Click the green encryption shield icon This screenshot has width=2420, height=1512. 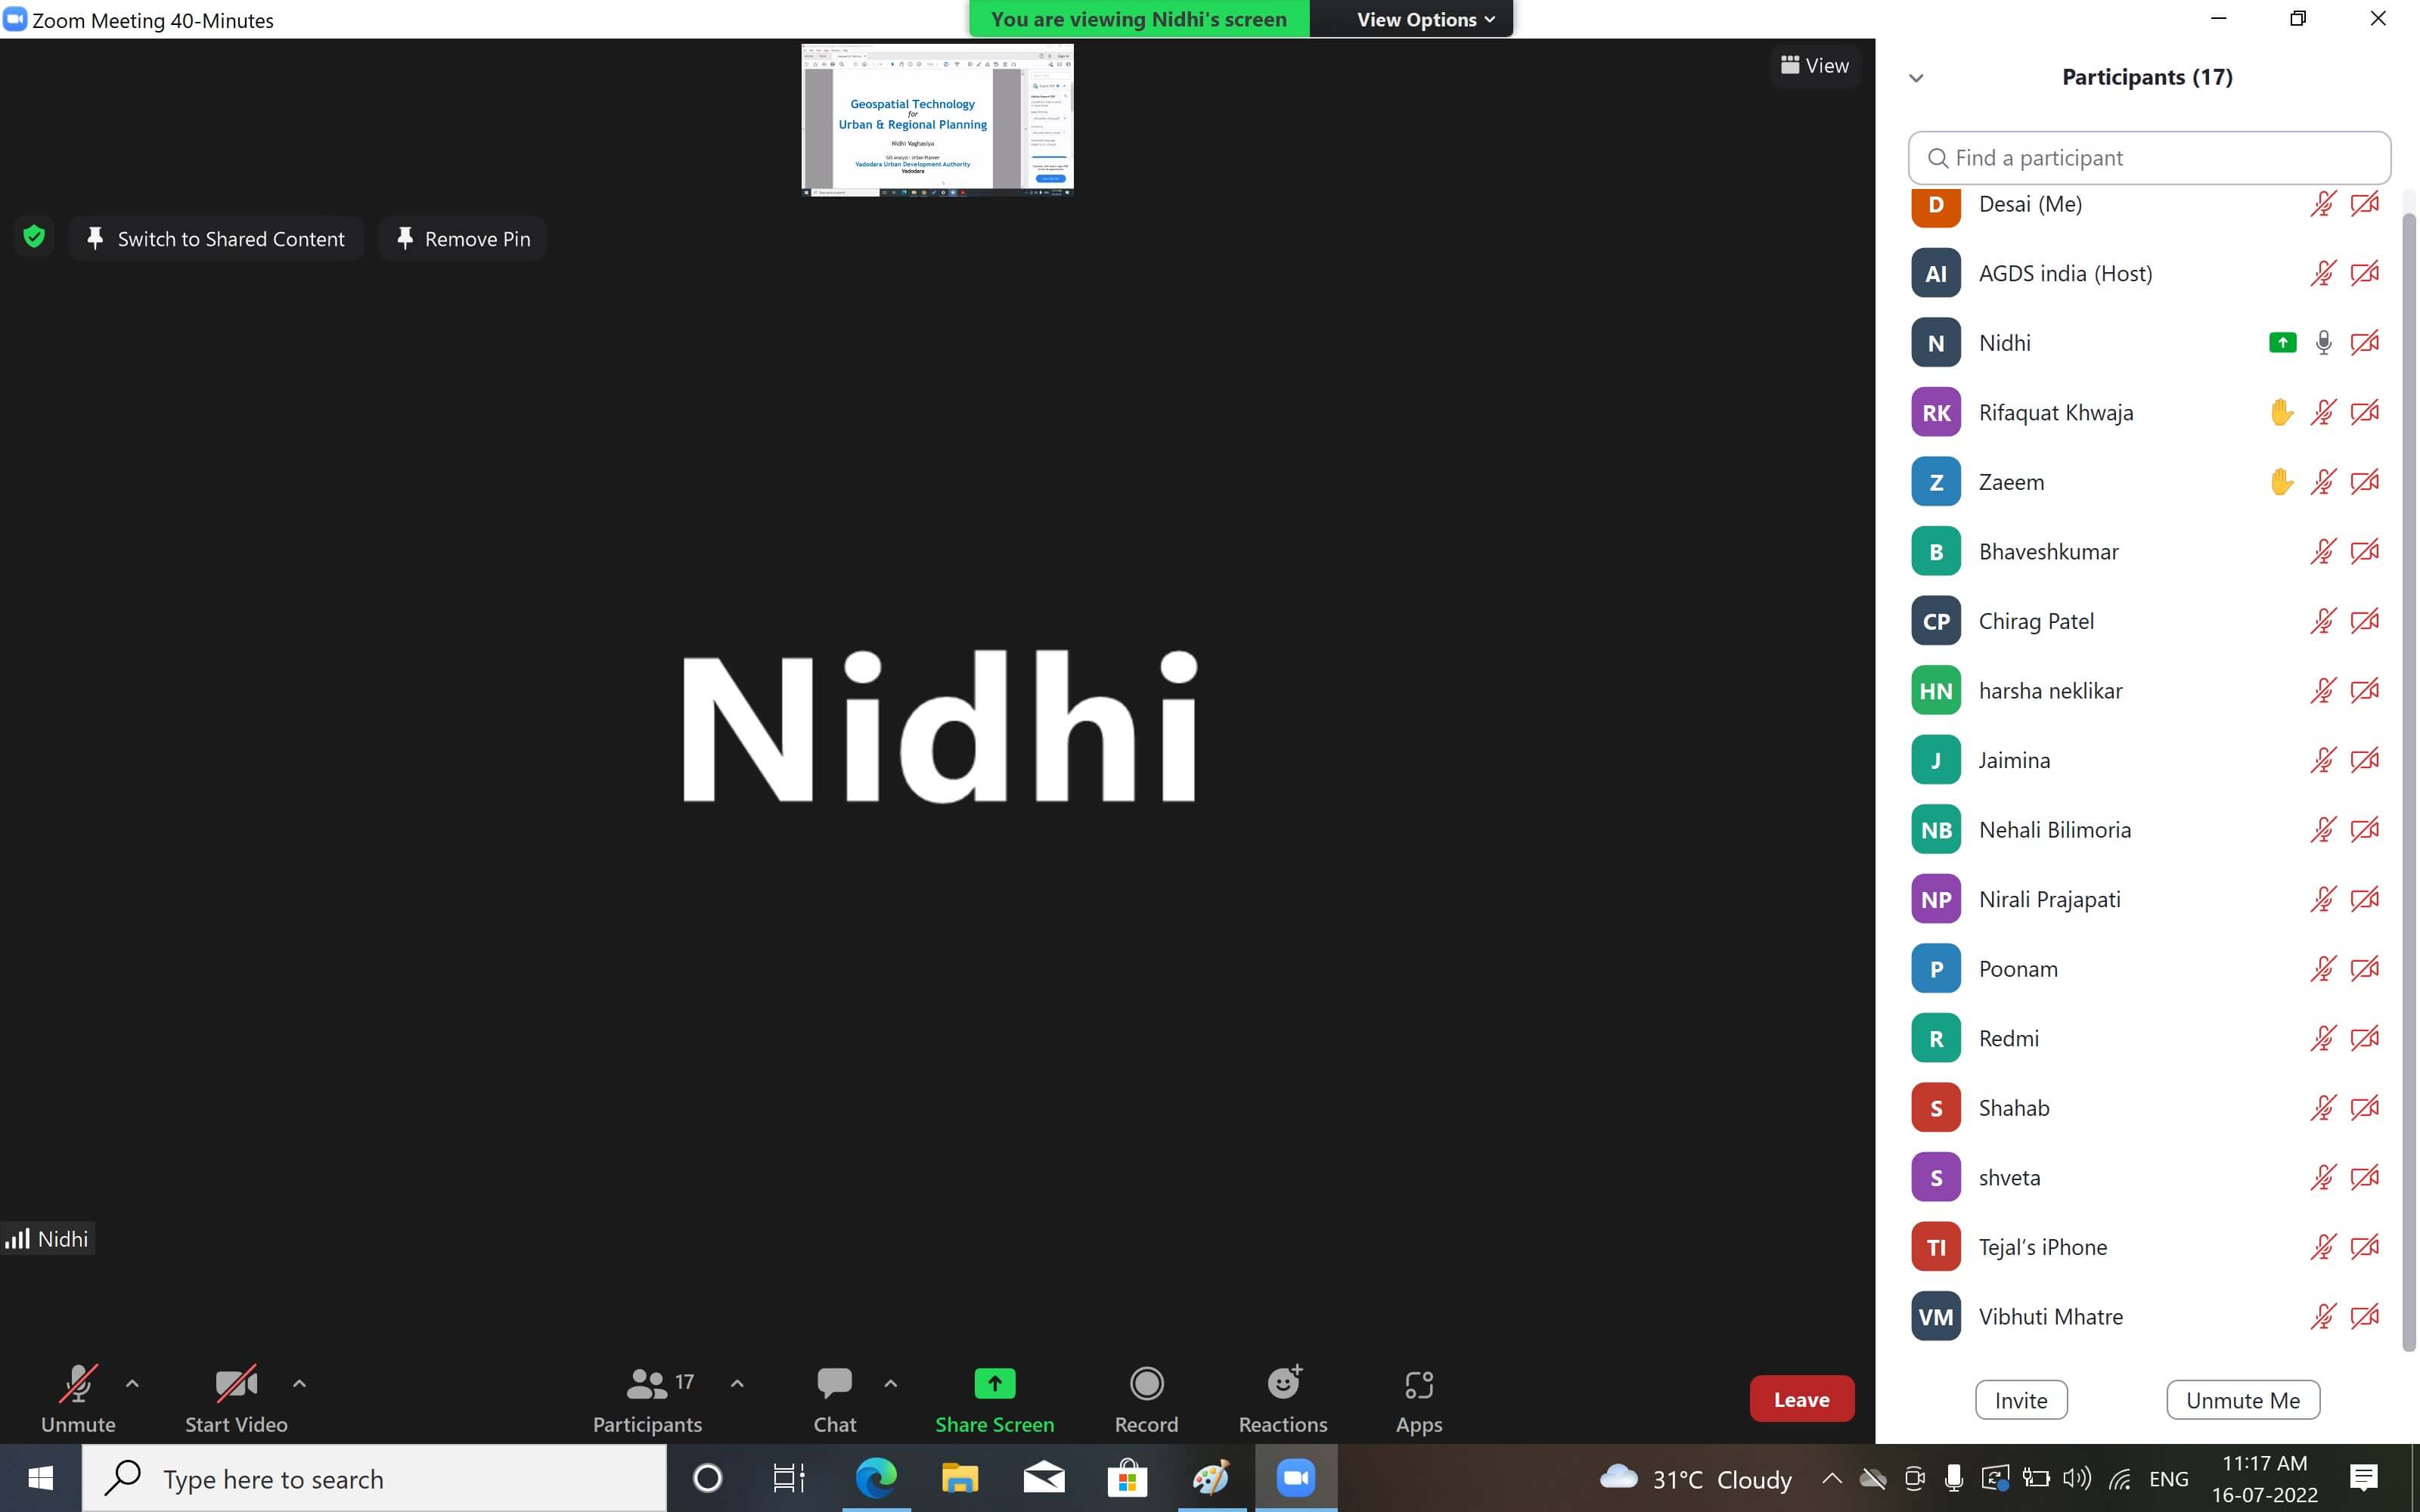tap(34, 237)
